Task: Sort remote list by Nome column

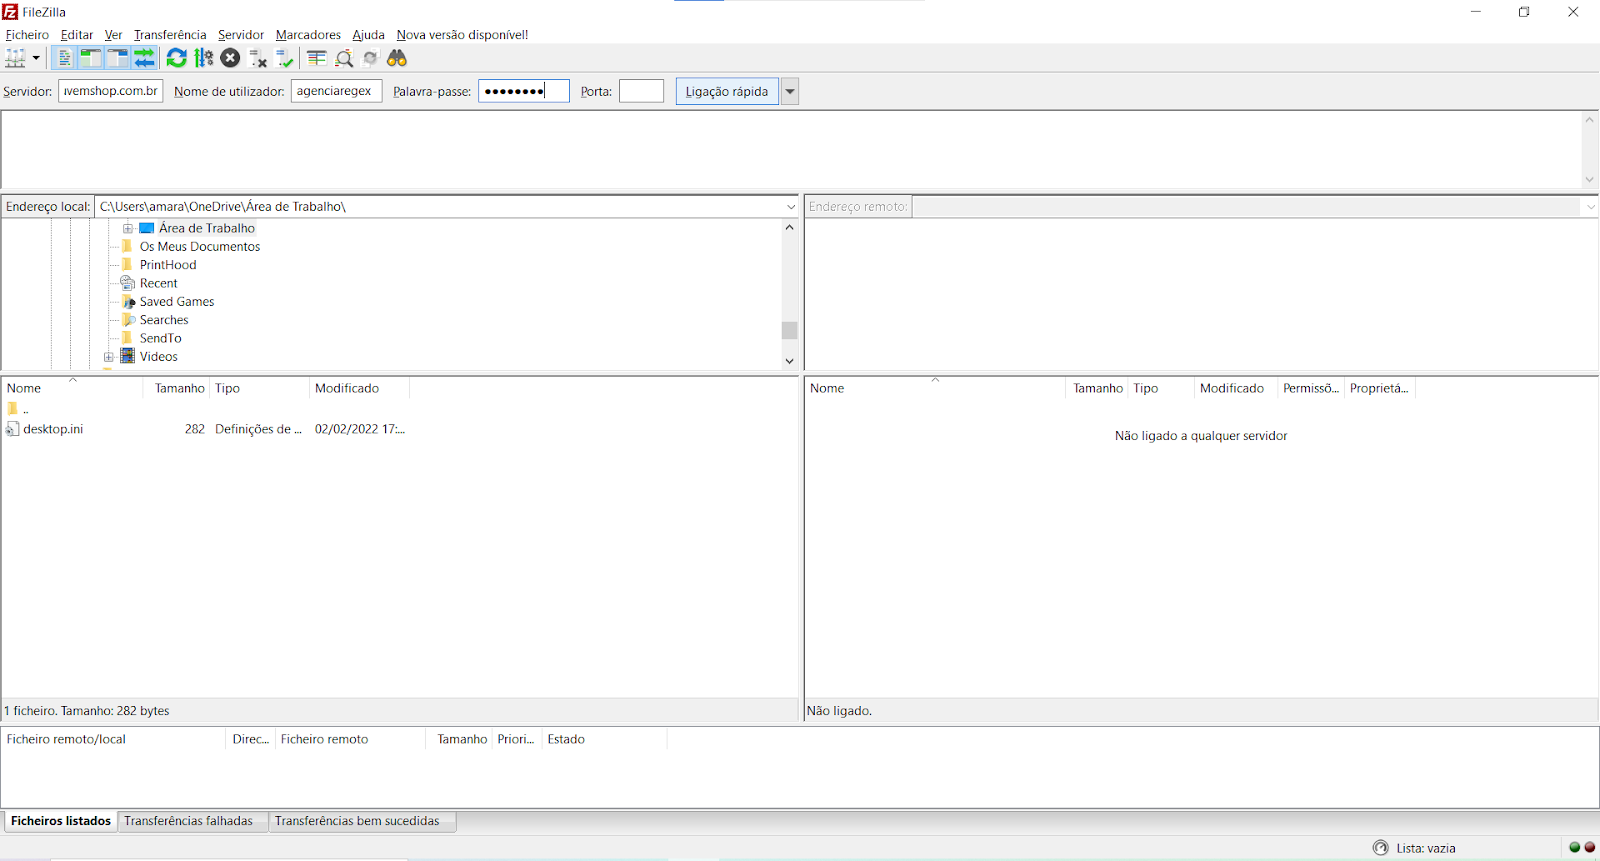Action: 935,388
